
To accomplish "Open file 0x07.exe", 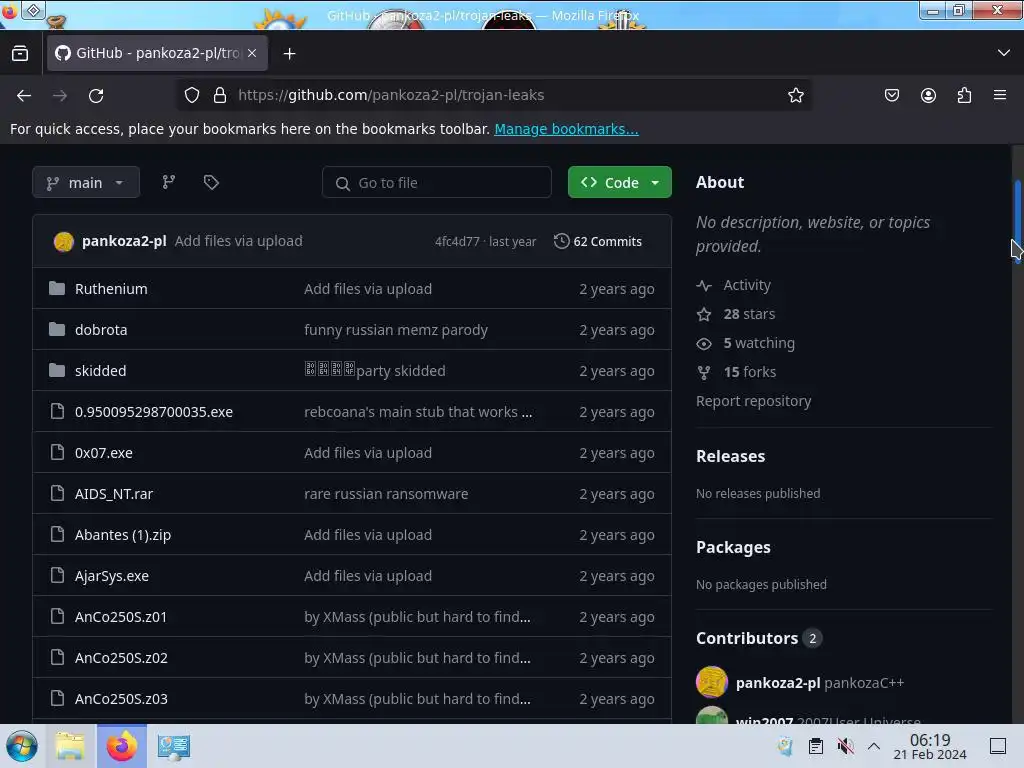I will tap(103, 453).
